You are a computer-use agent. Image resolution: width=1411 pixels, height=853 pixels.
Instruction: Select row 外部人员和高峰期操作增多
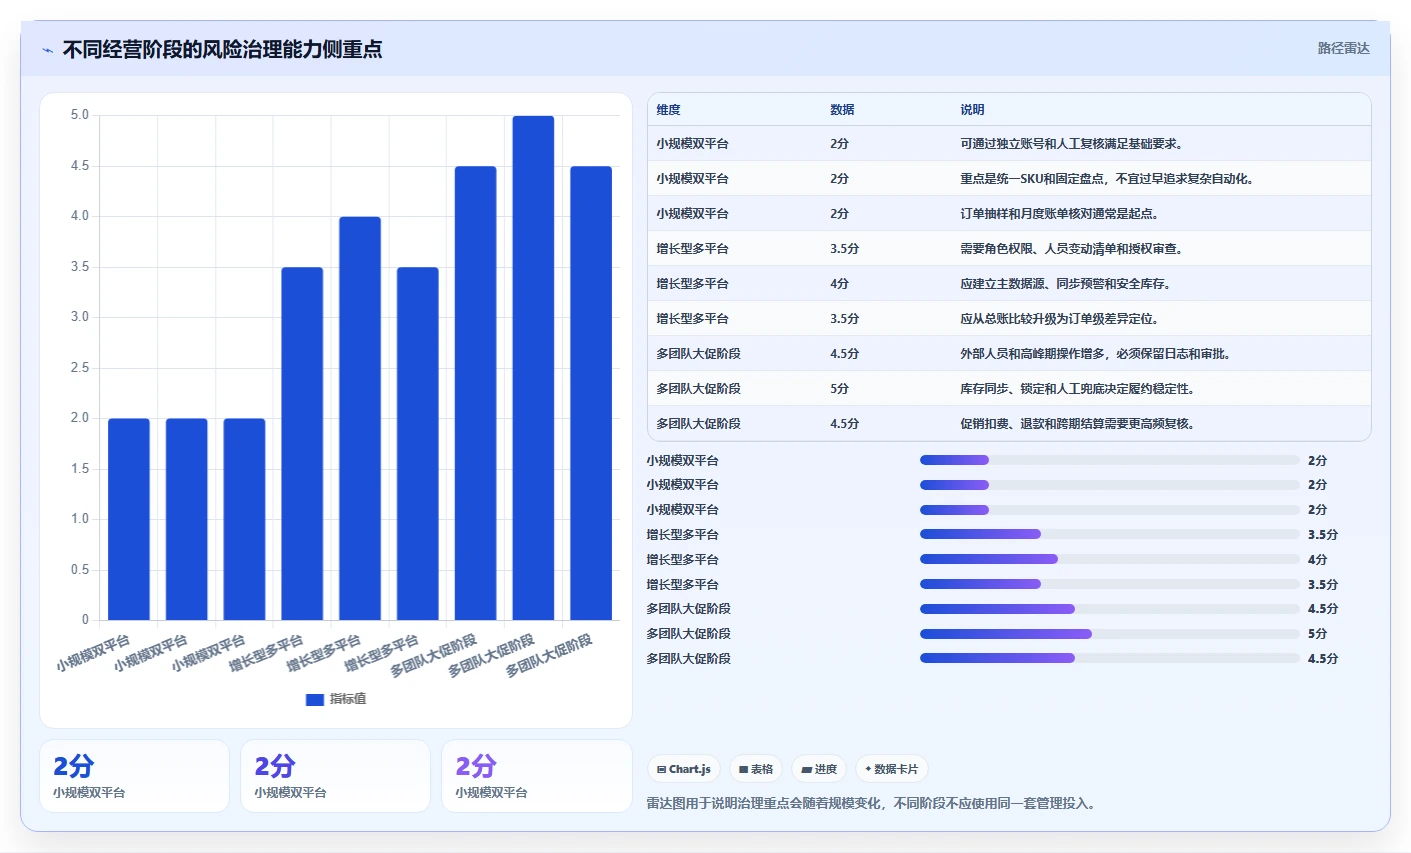[x=1009, y=354]
